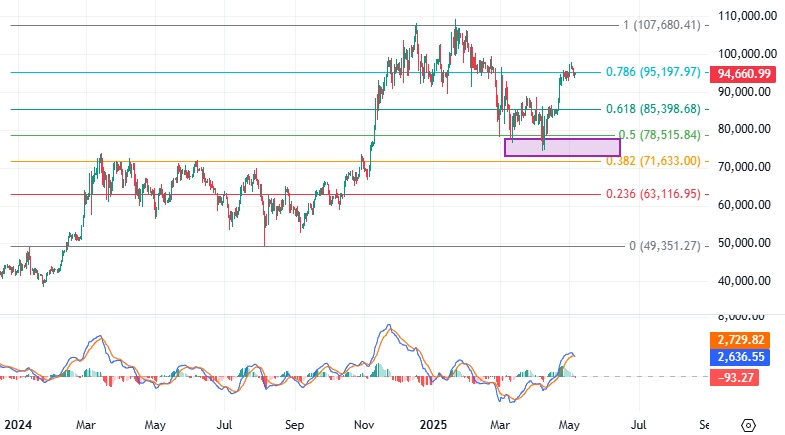Screen dimensions: 785x435
Task: Click the 50,000.00 price scale label
Action: [744, 243]
